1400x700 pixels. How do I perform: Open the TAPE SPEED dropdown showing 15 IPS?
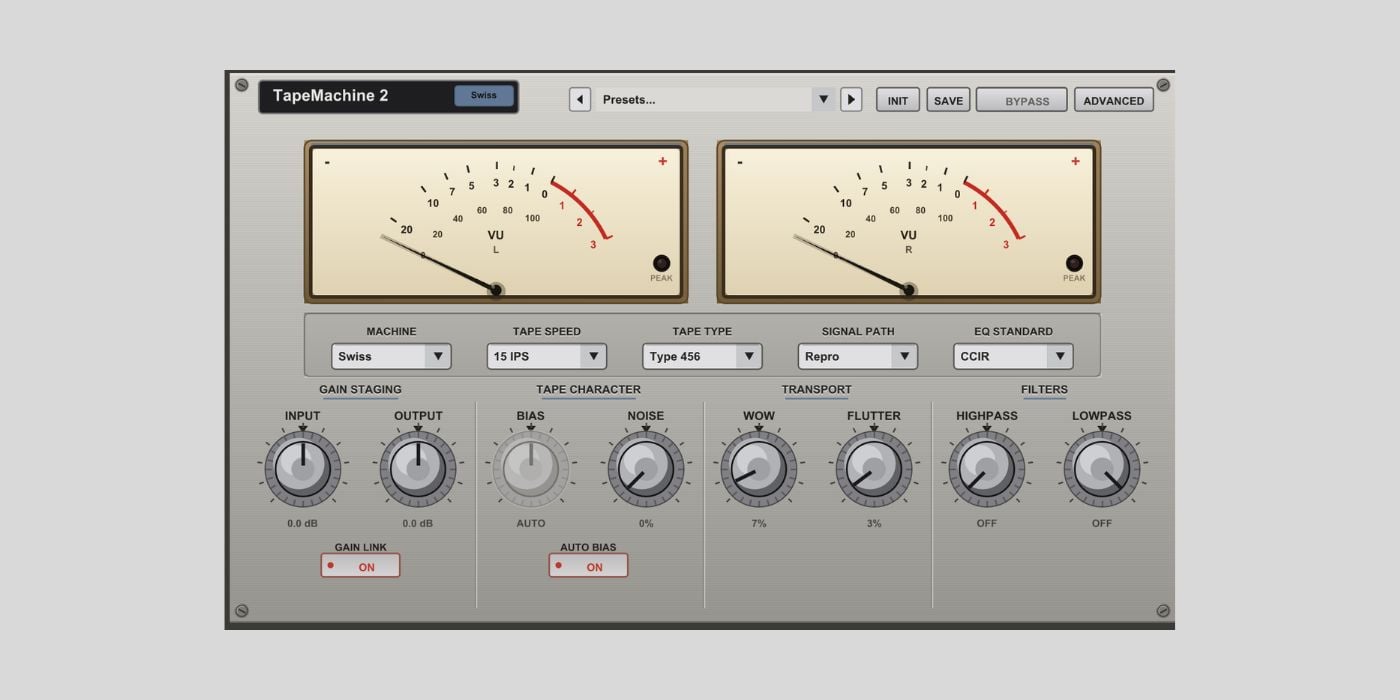[547, 356]
